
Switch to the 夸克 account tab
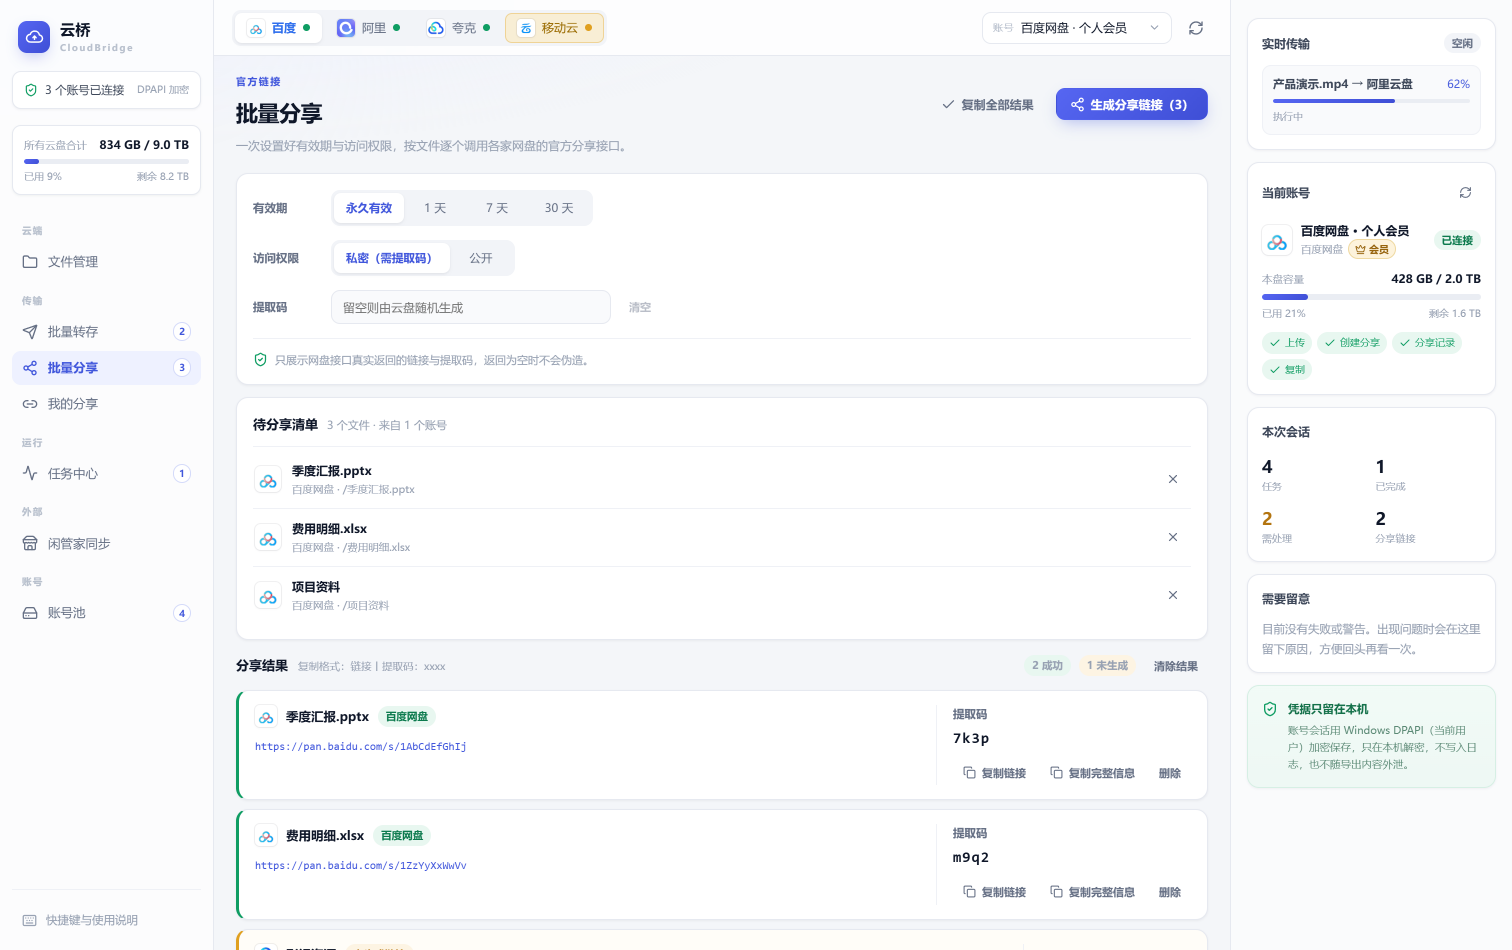(459, 28)
